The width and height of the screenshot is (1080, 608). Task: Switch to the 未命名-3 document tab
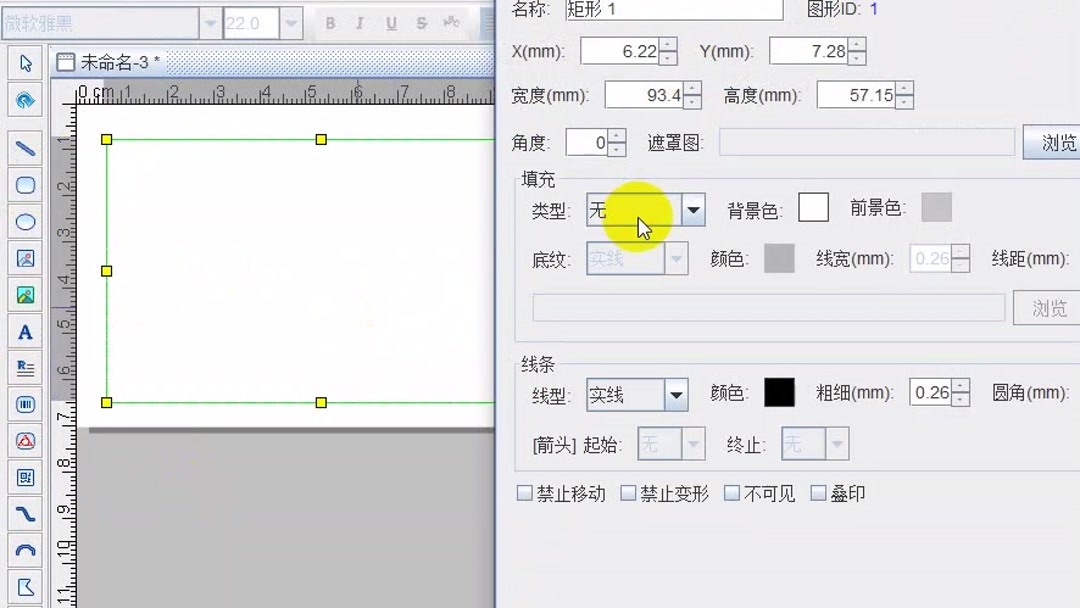point(108,61)
